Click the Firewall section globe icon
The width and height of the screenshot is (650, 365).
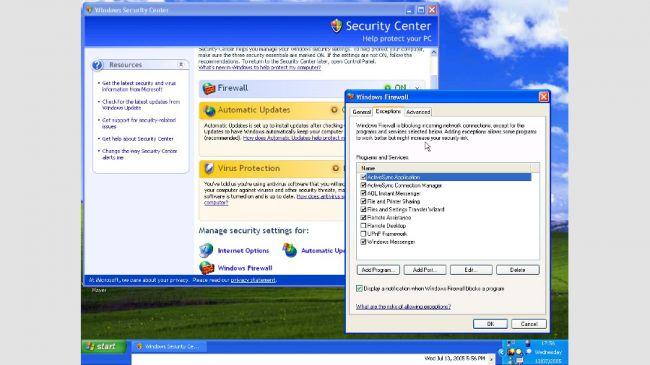tap(209, 88)
